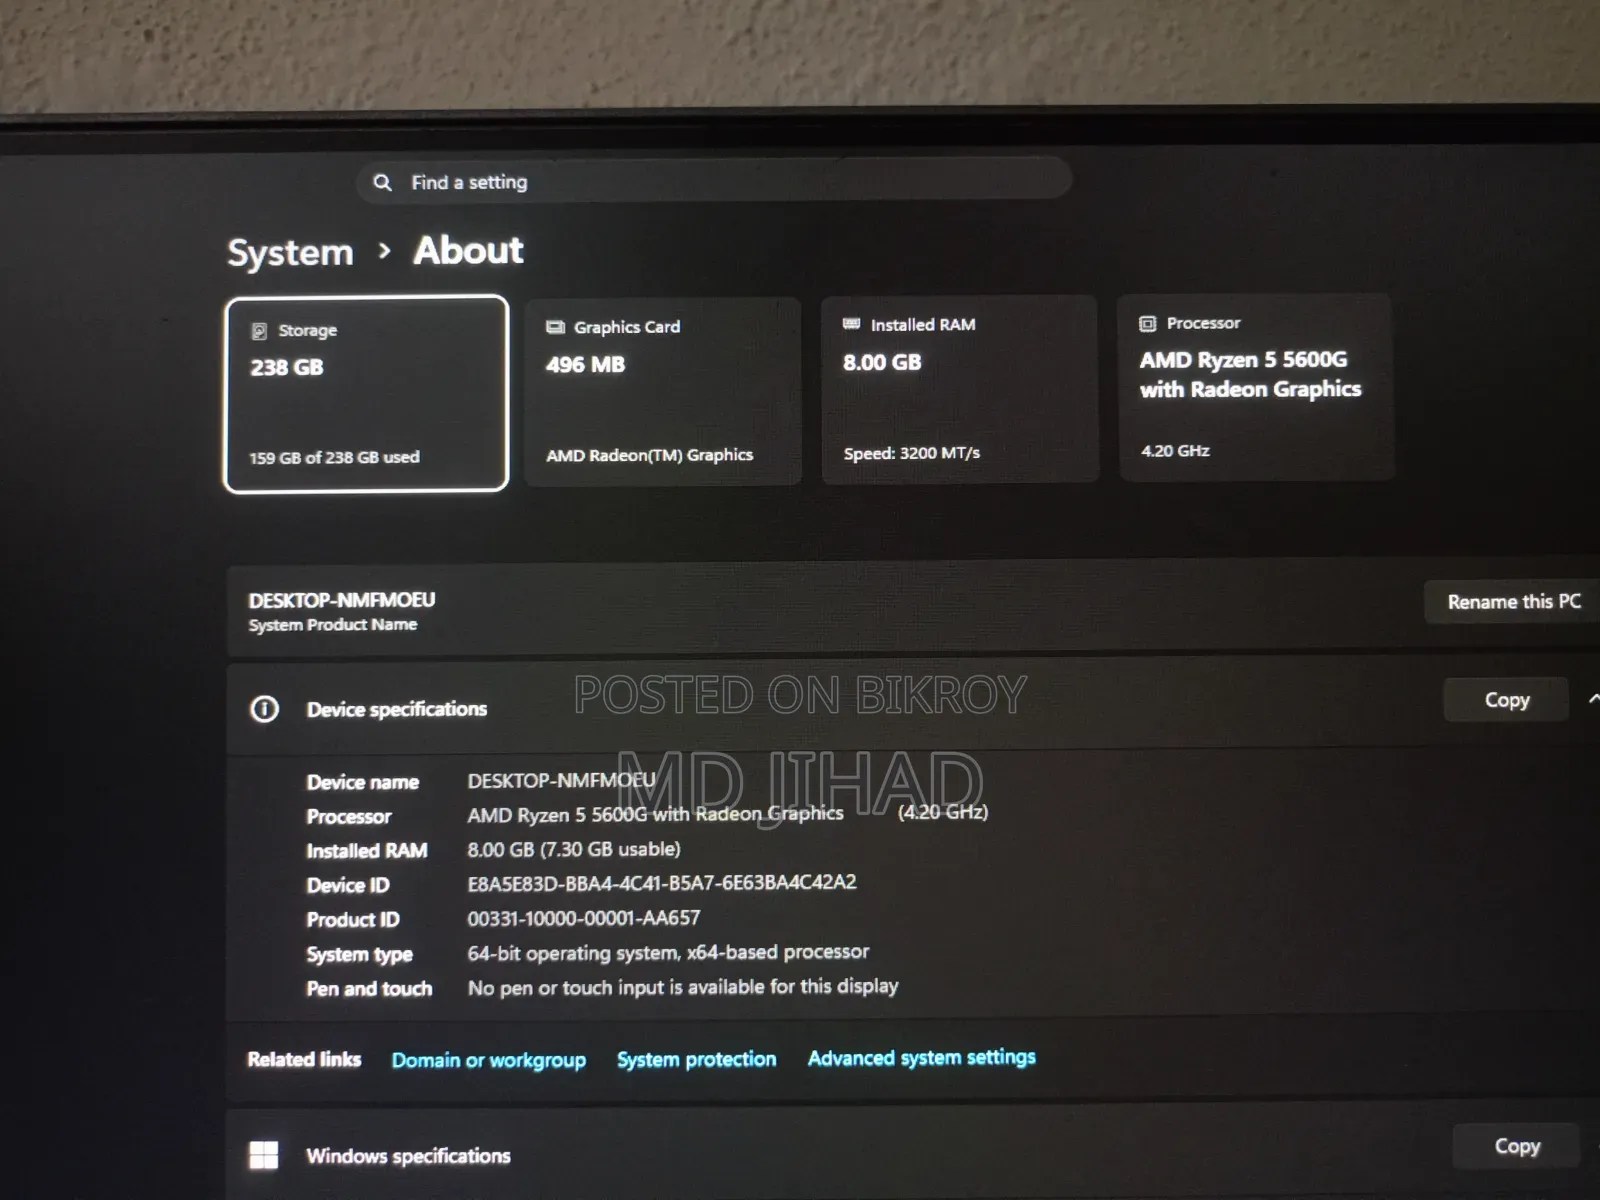Click Rename this PC button

click(1514, 601)
